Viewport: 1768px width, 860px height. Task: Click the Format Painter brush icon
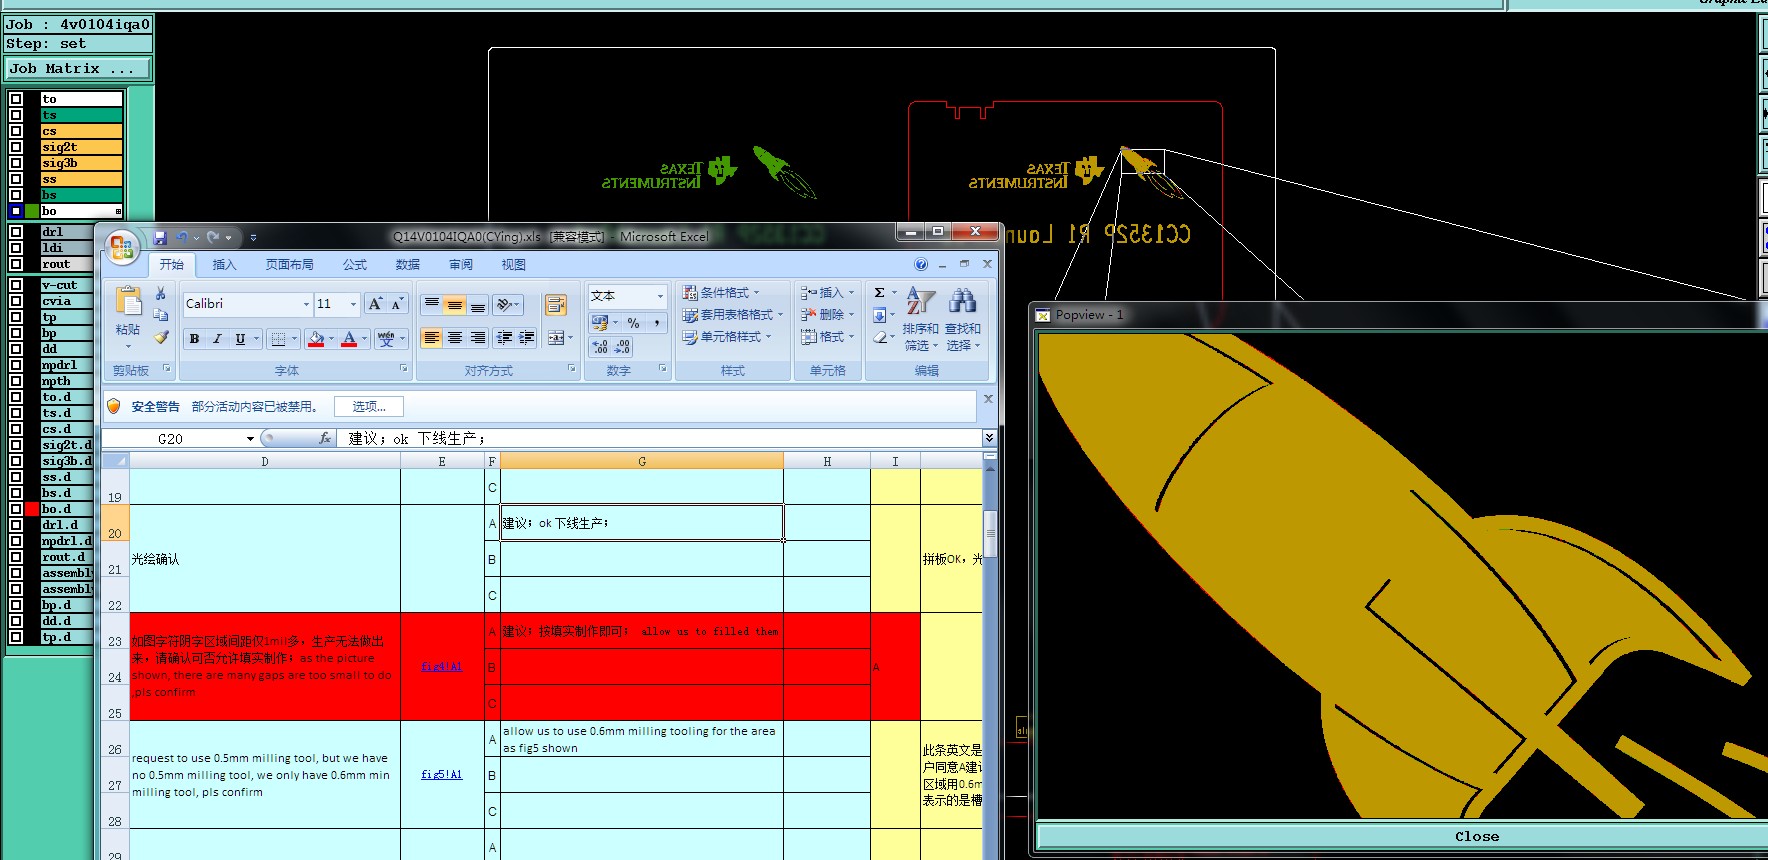click(161, 337)
